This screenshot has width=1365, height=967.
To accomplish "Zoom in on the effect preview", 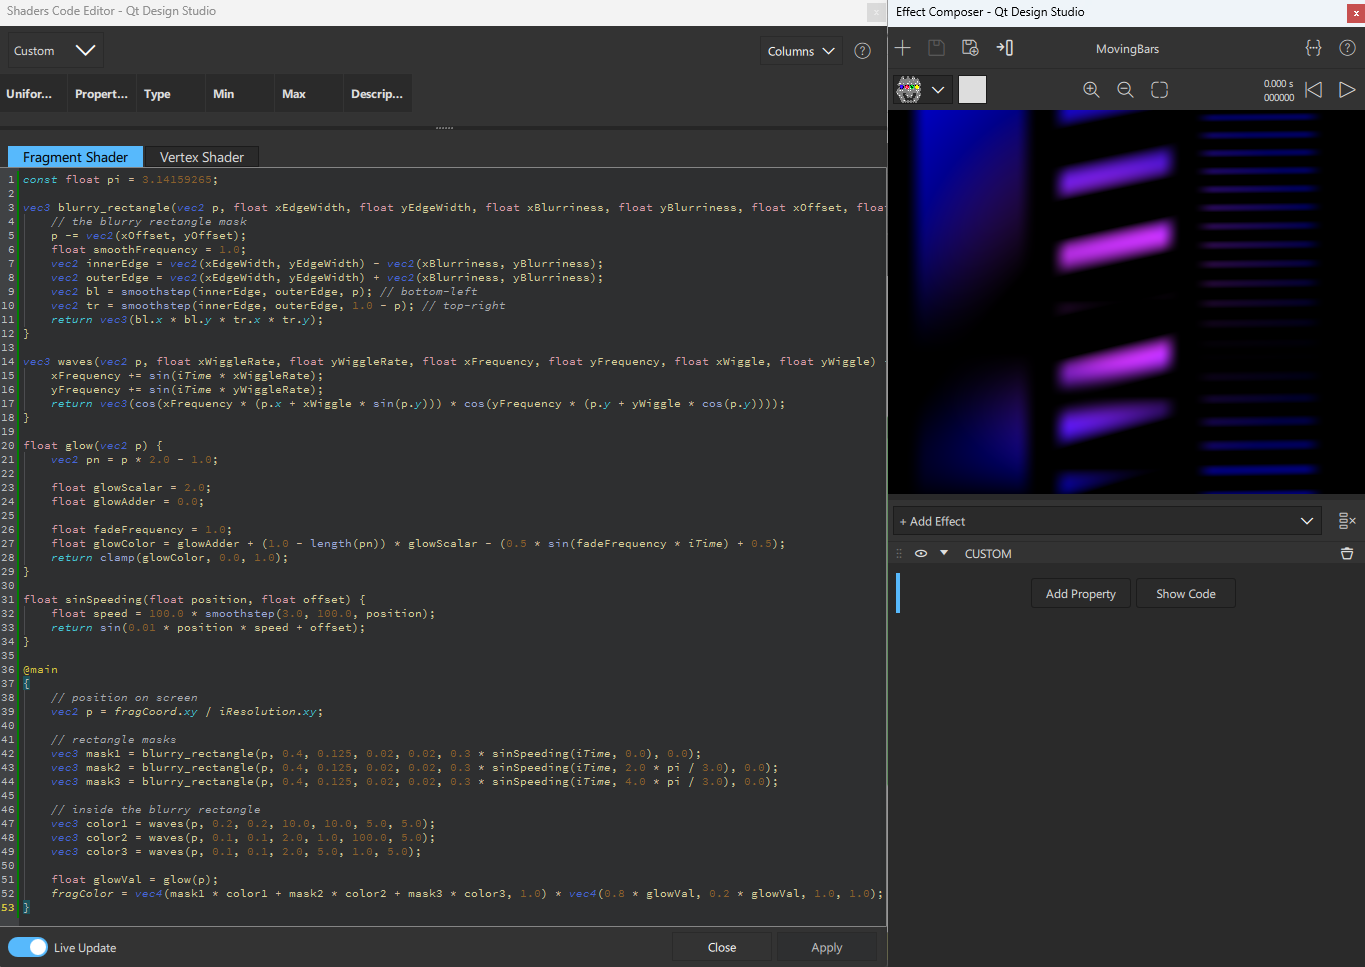I will (1091, 89).
